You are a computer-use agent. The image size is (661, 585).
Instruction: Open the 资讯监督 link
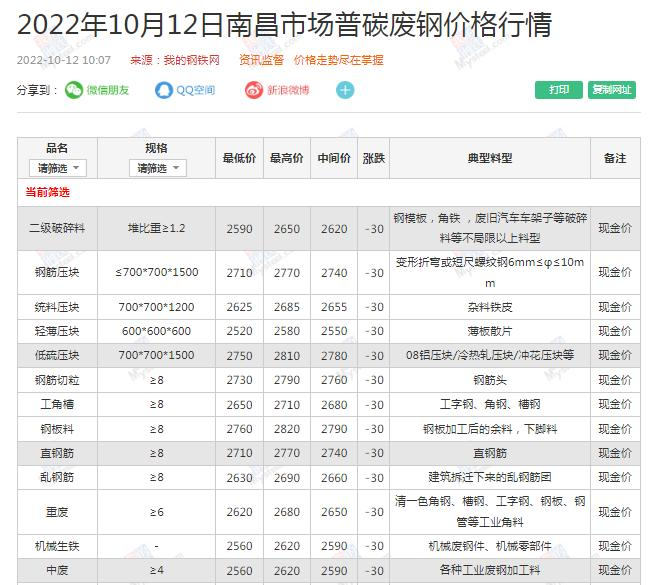tap(261, 60)
